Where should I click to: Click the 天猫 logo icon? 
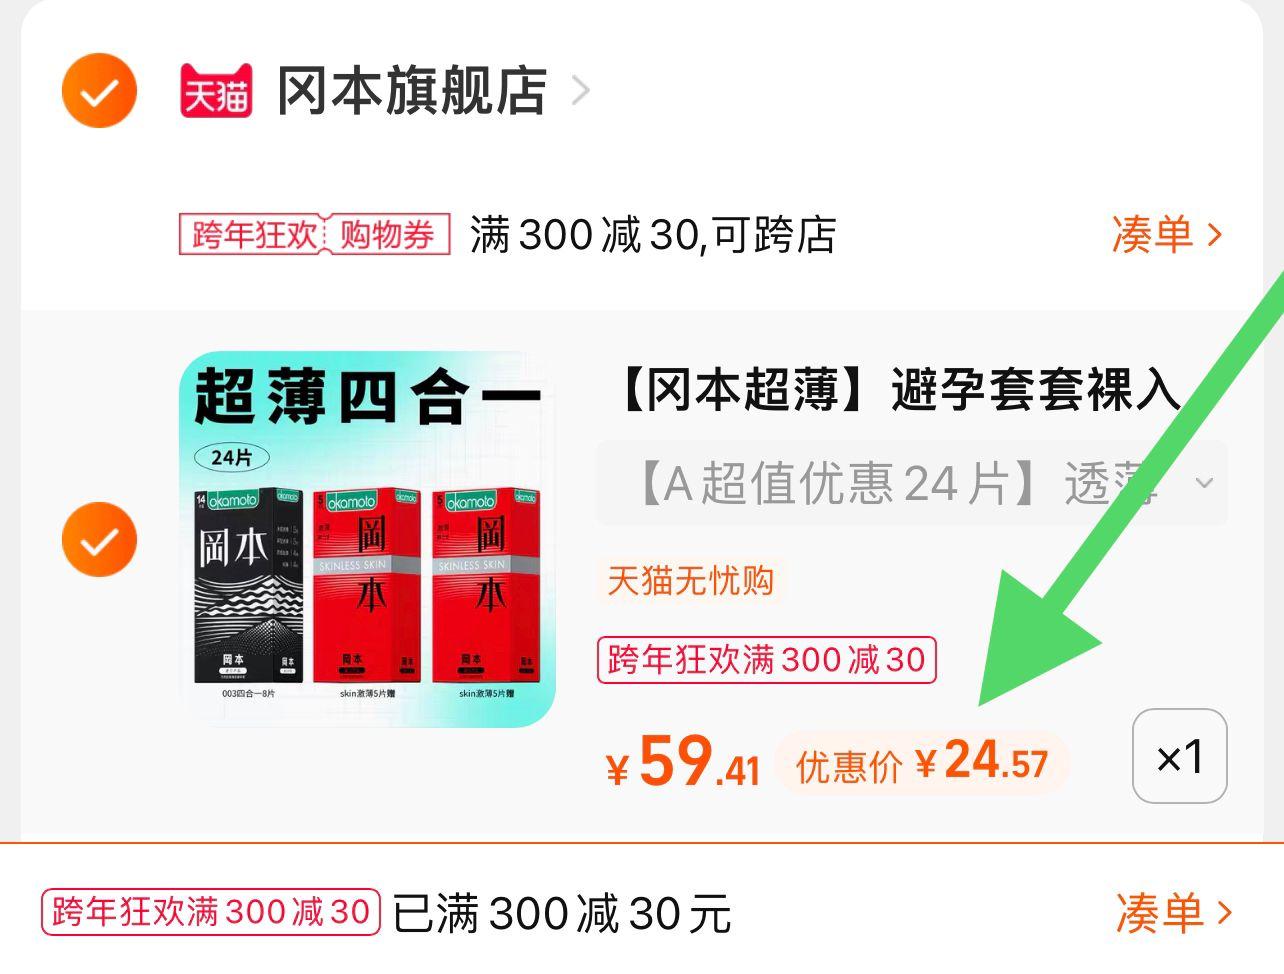216,91
